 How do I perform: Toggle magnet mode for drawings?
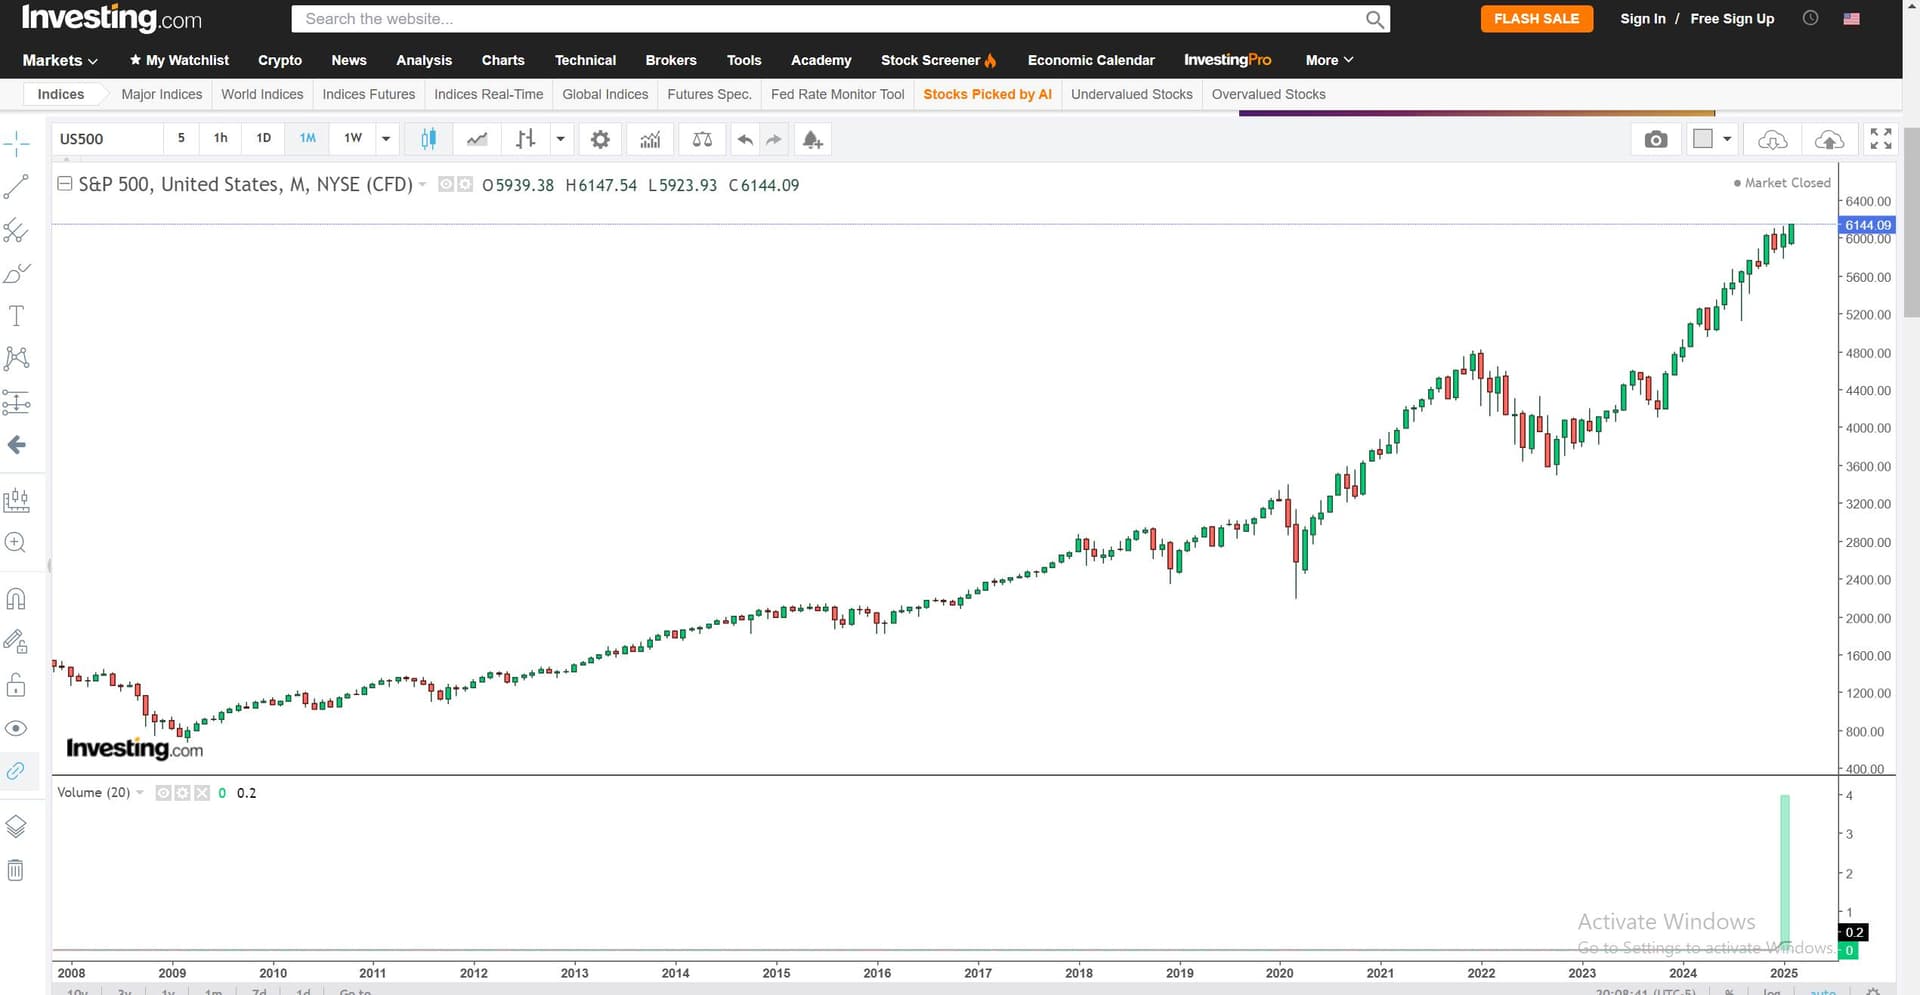click(x=17, y=599)
